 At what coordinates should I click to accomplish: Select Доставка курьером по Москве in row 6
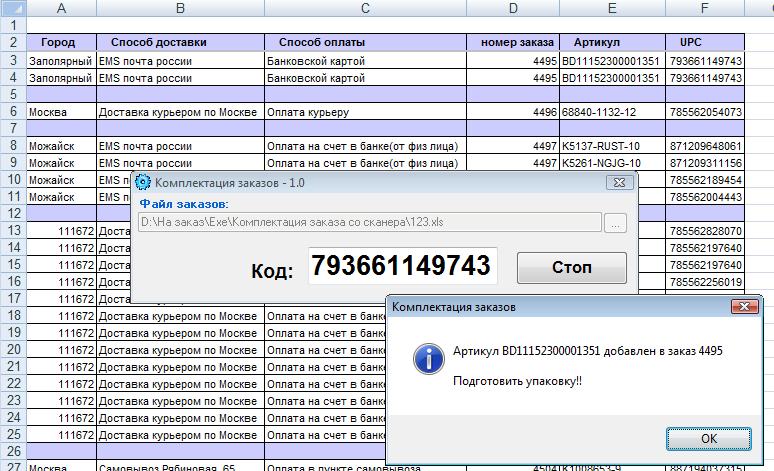[x=180, y=112]
